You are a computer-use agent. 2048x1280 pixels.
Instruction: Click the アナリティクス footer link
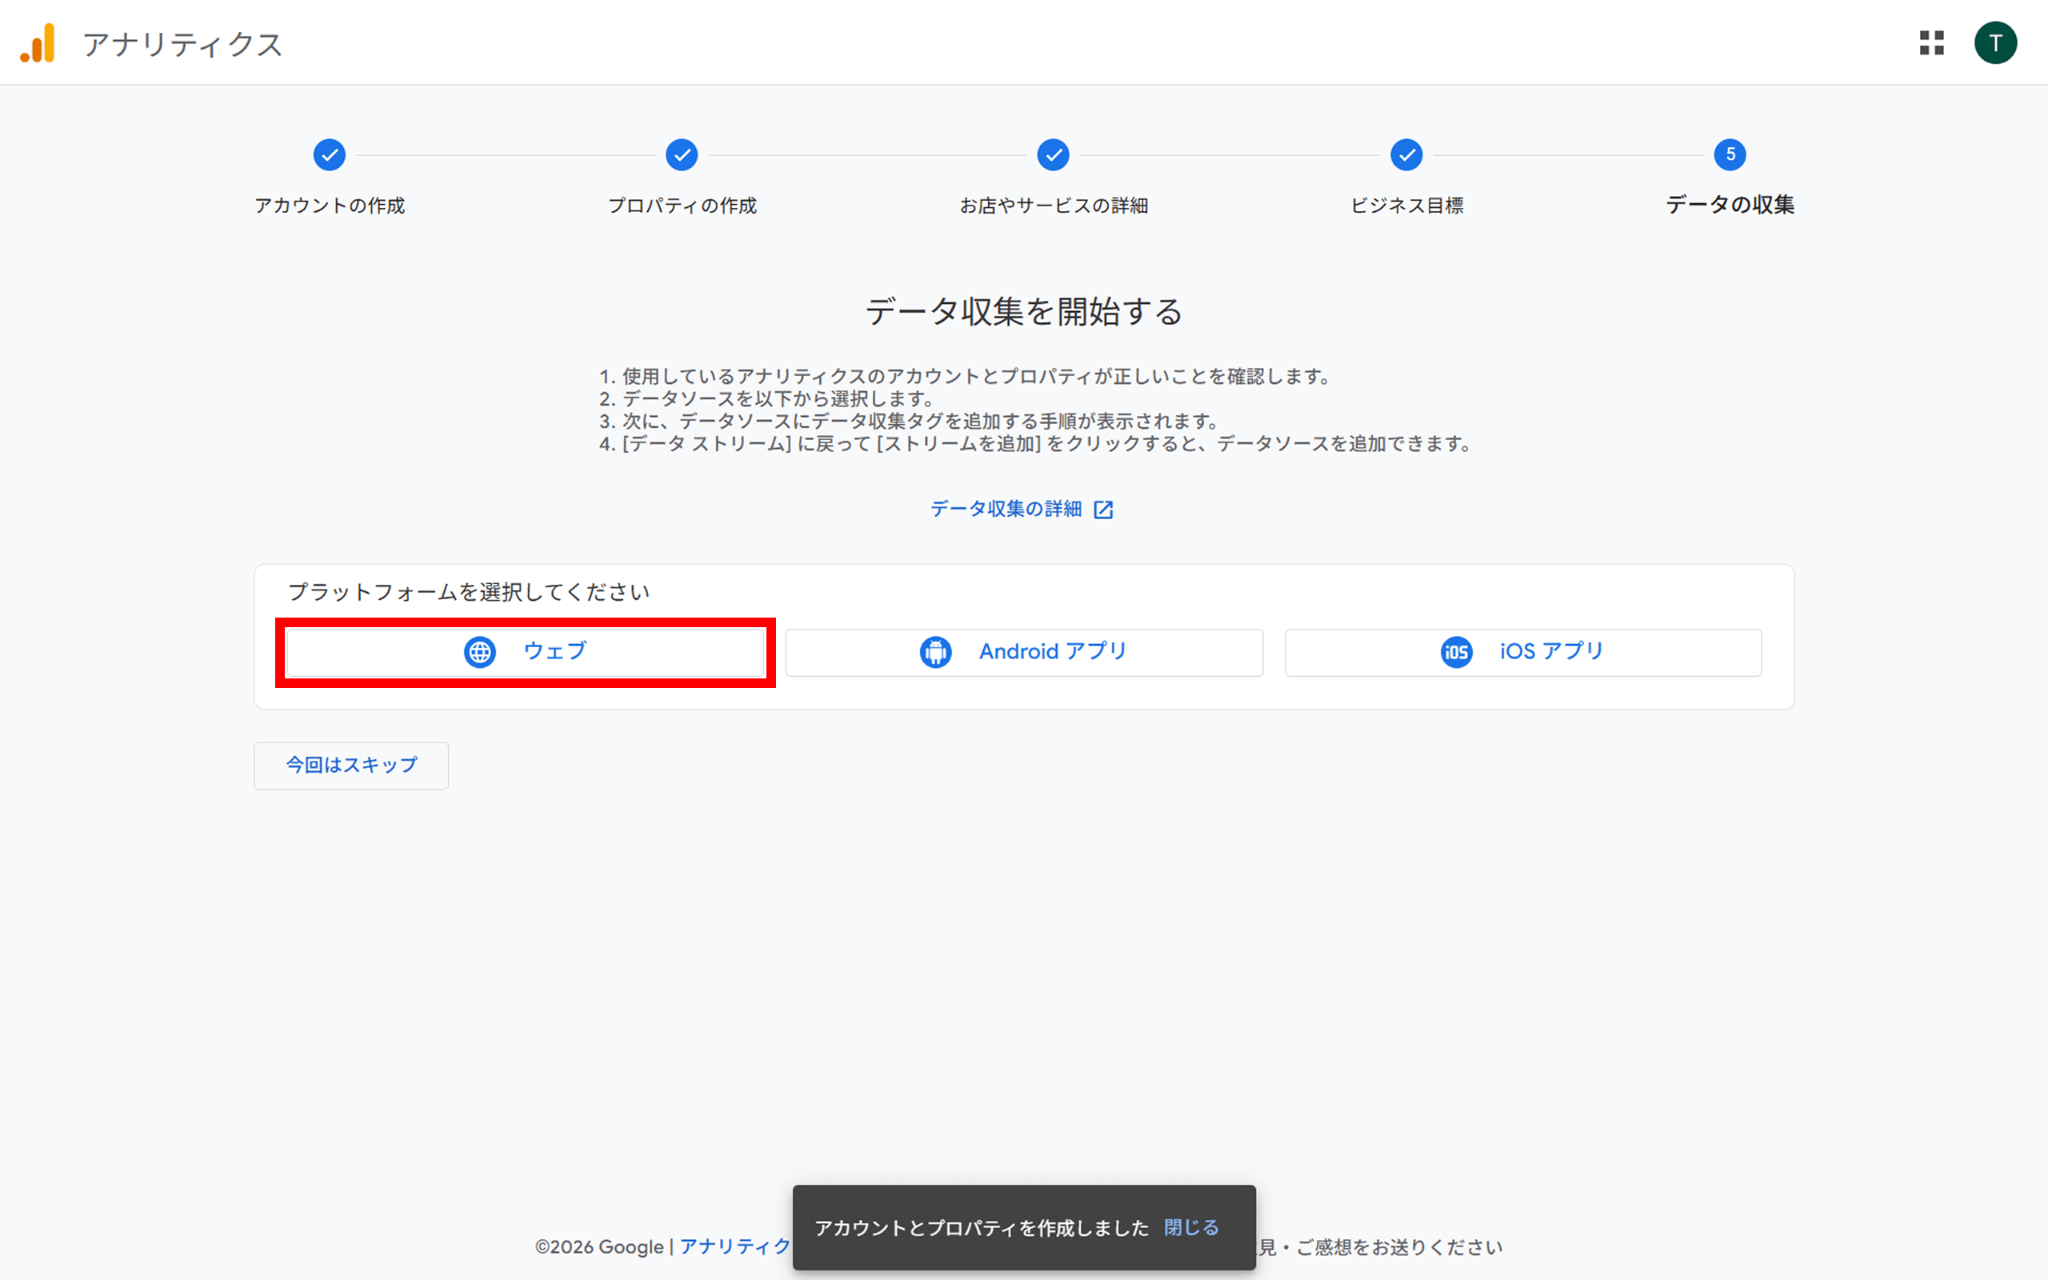click(x=735, y=1246)
